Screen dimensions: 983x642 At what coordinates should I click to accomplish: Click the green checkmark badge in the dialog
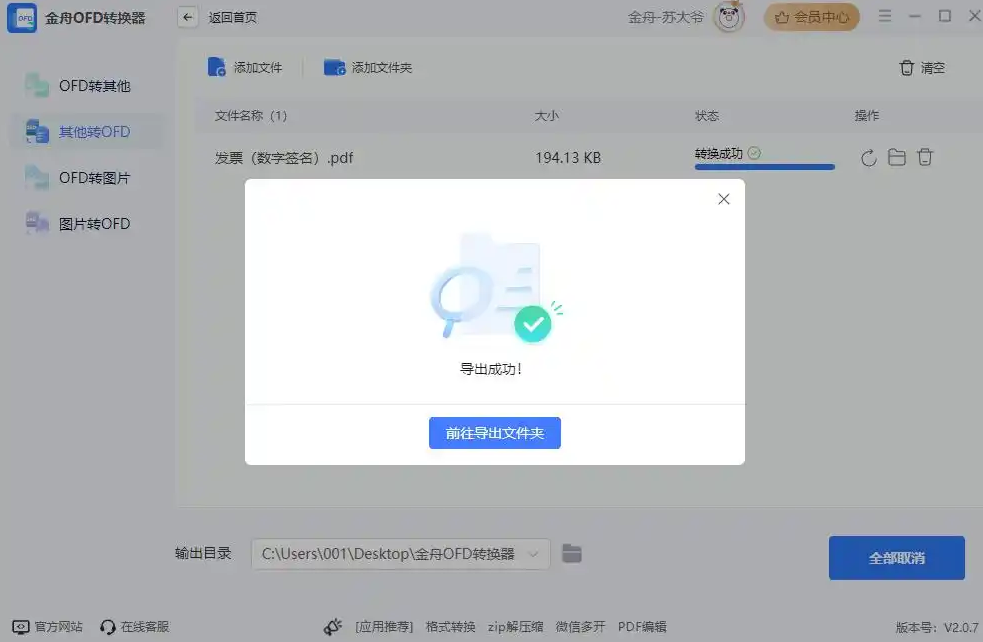pos(533,324)
